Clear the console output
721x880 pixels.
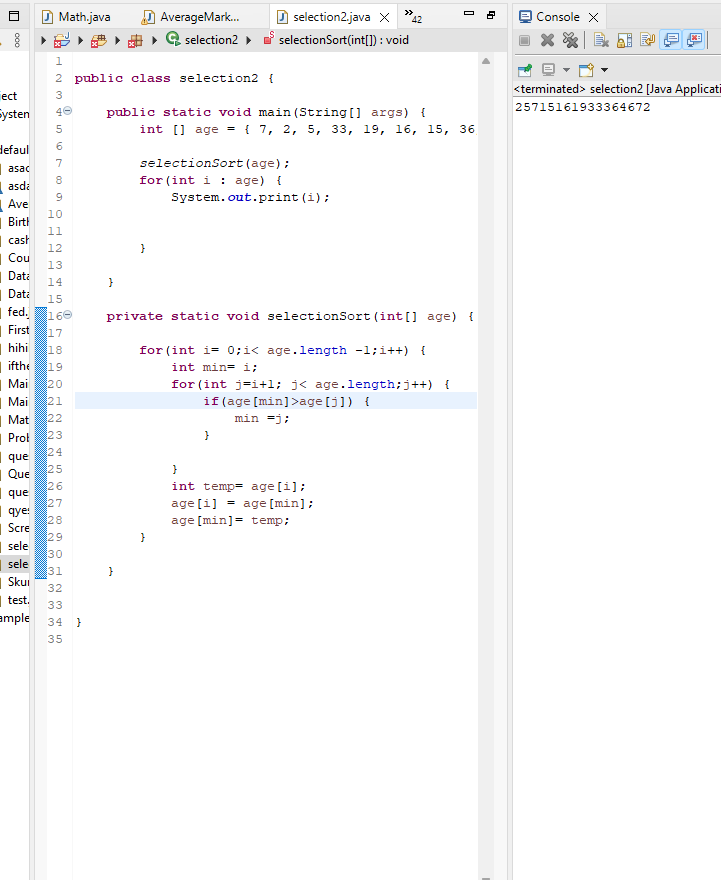pyautogui.click(x=601, y=40)
